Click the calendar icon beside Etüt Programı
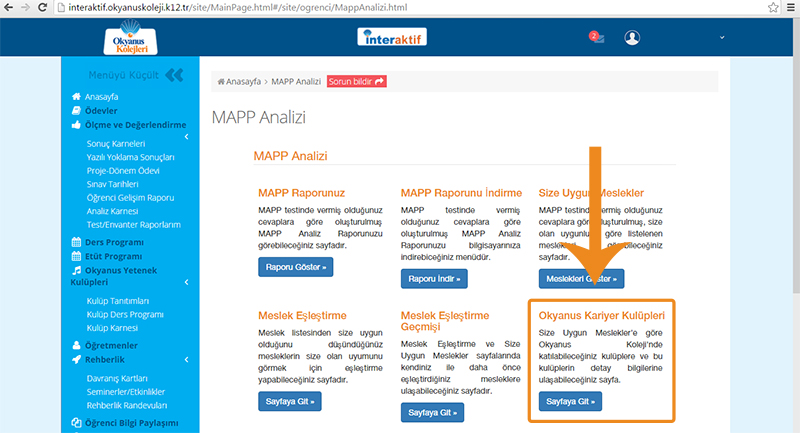 tap(76, 256)
